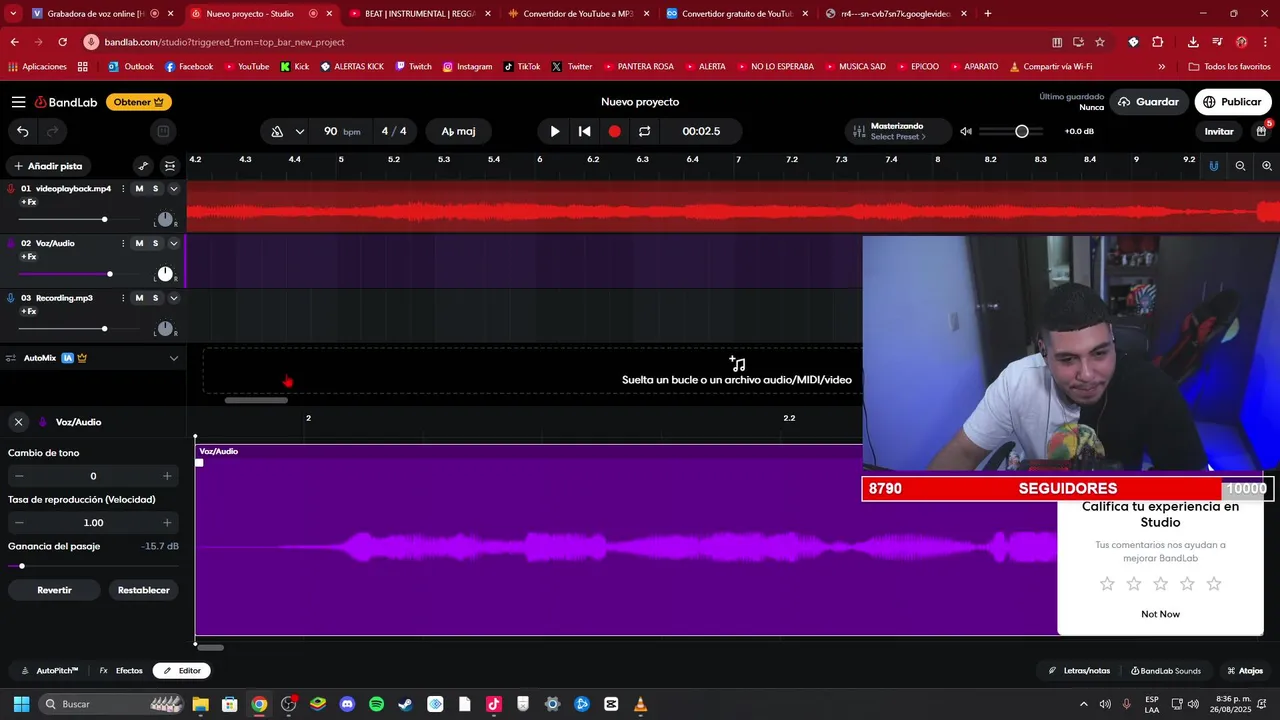Click the collapse tracks height icon
Screen dimensions: 1280x720
click(x=170, y=166)
